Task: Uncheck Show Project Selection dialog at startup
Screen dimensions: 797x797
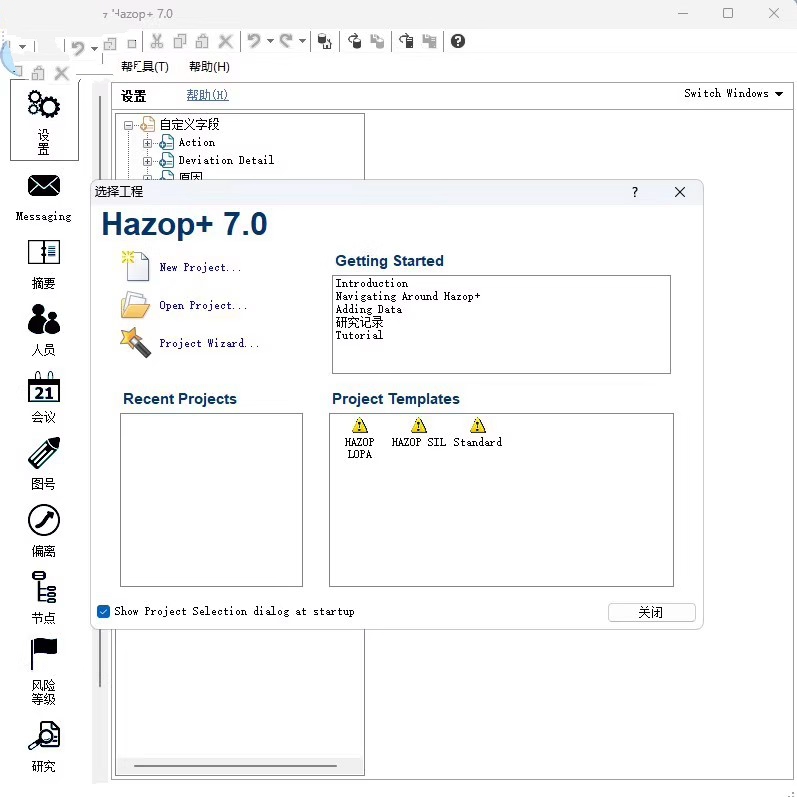Action: pos(103,611)
